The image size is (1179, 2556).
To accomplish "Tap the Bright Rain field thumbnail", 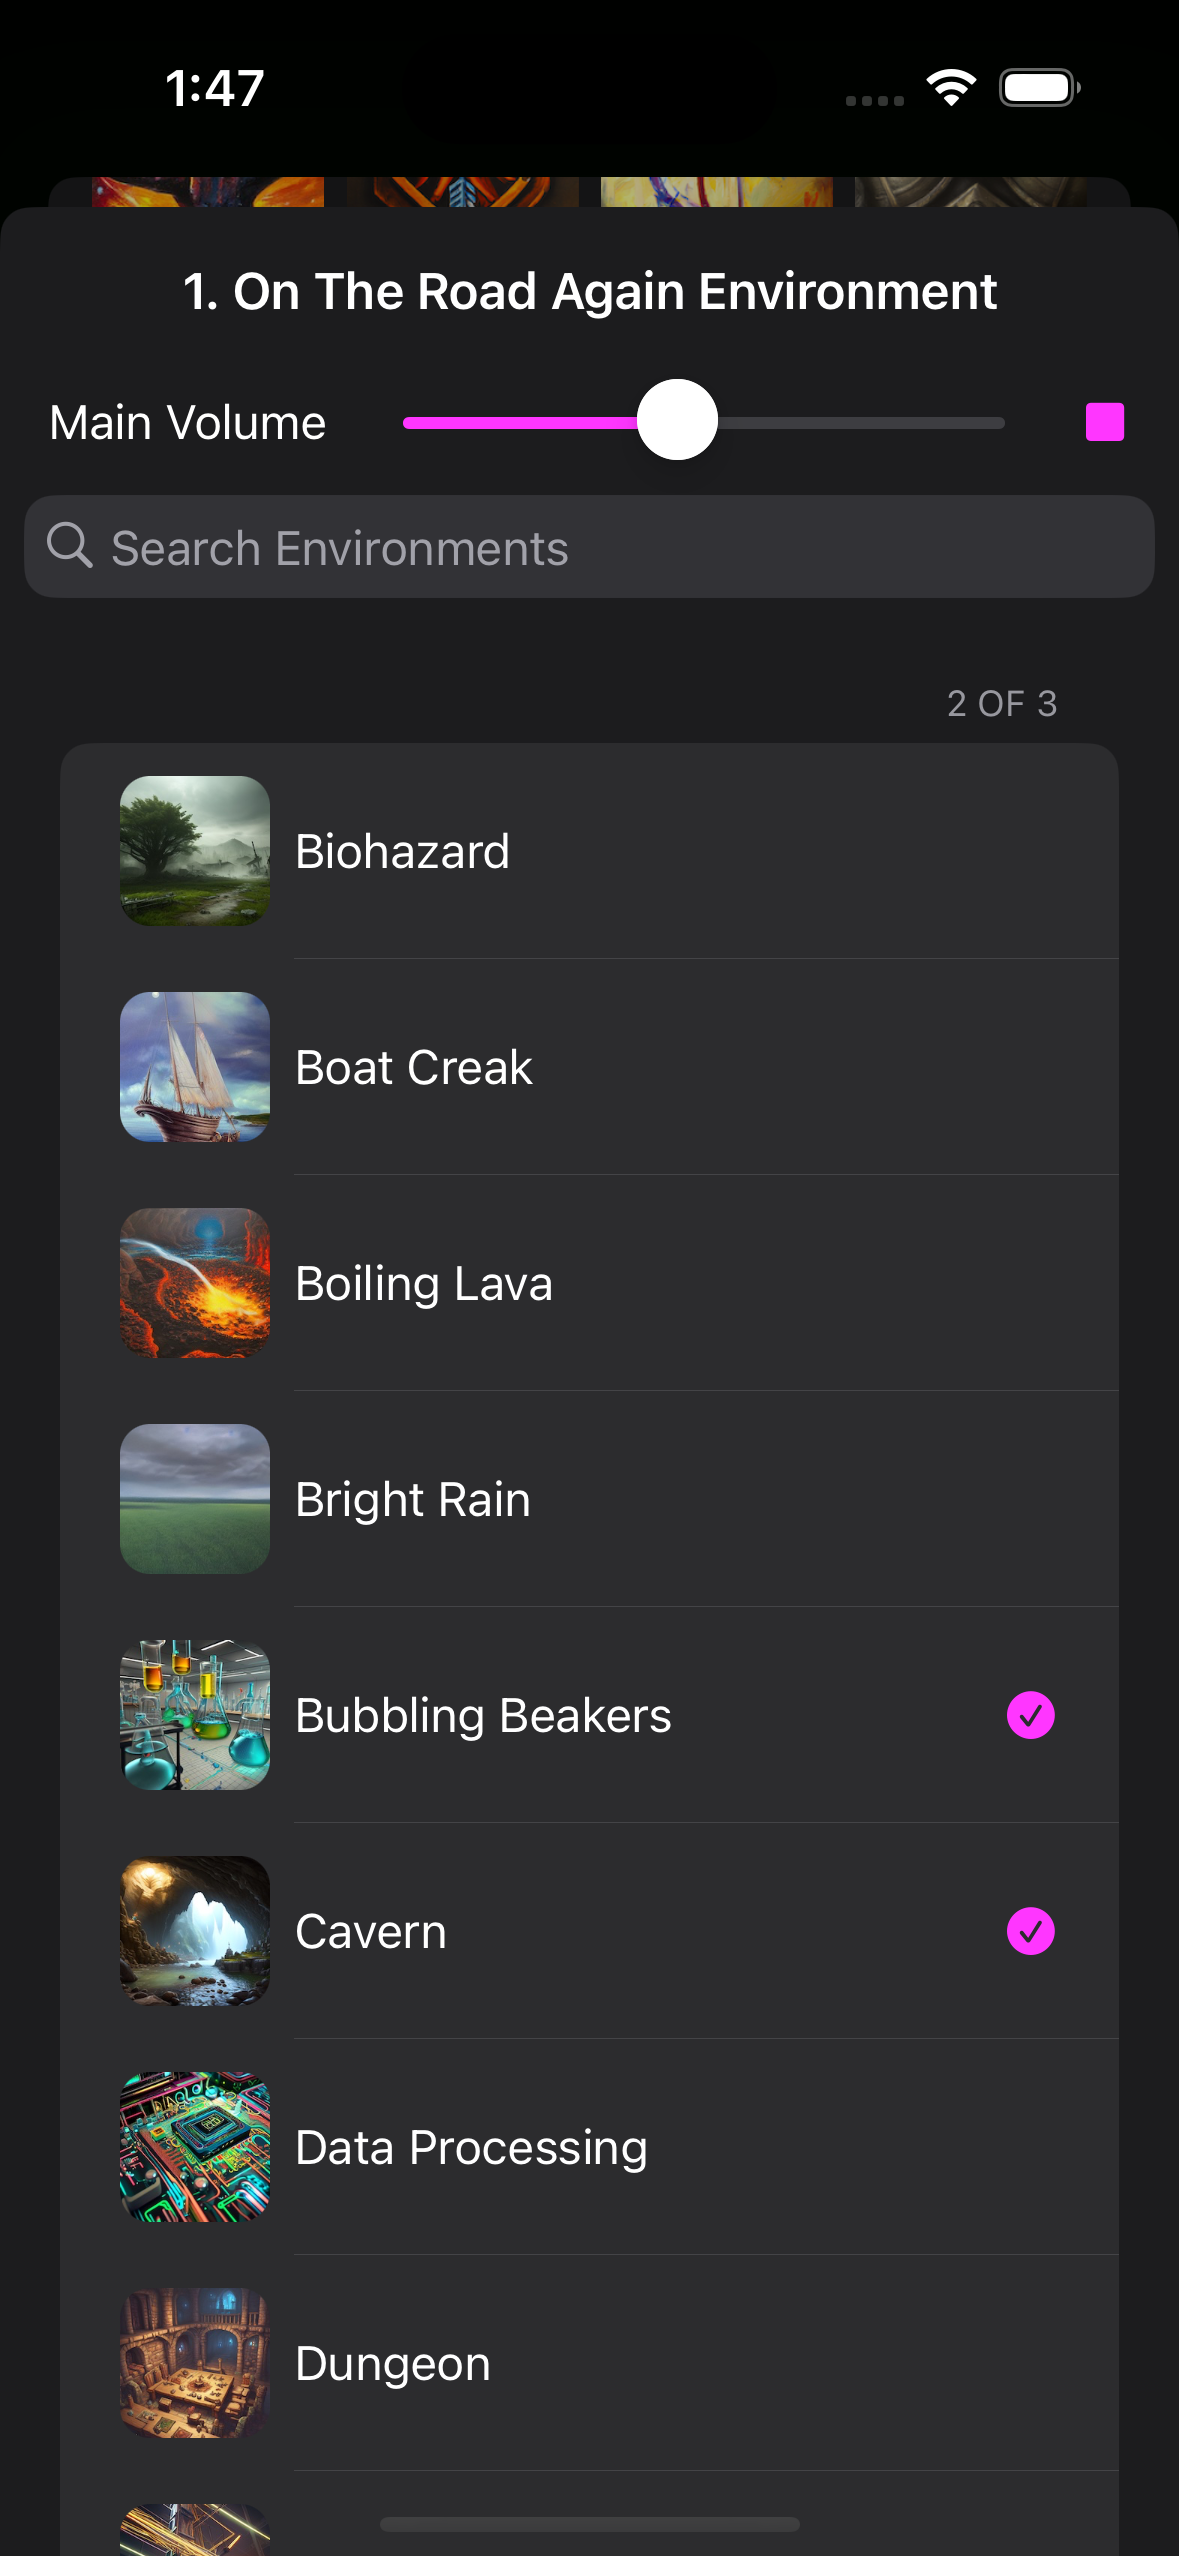I will click(x=195, y=1499).
